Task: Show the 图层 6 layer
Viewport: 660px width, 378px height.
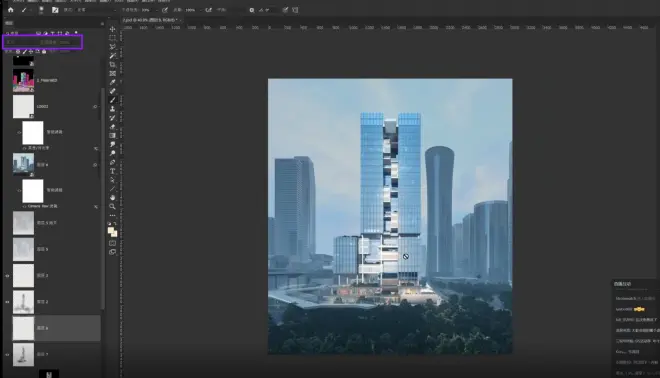Action: coord(7,328)
